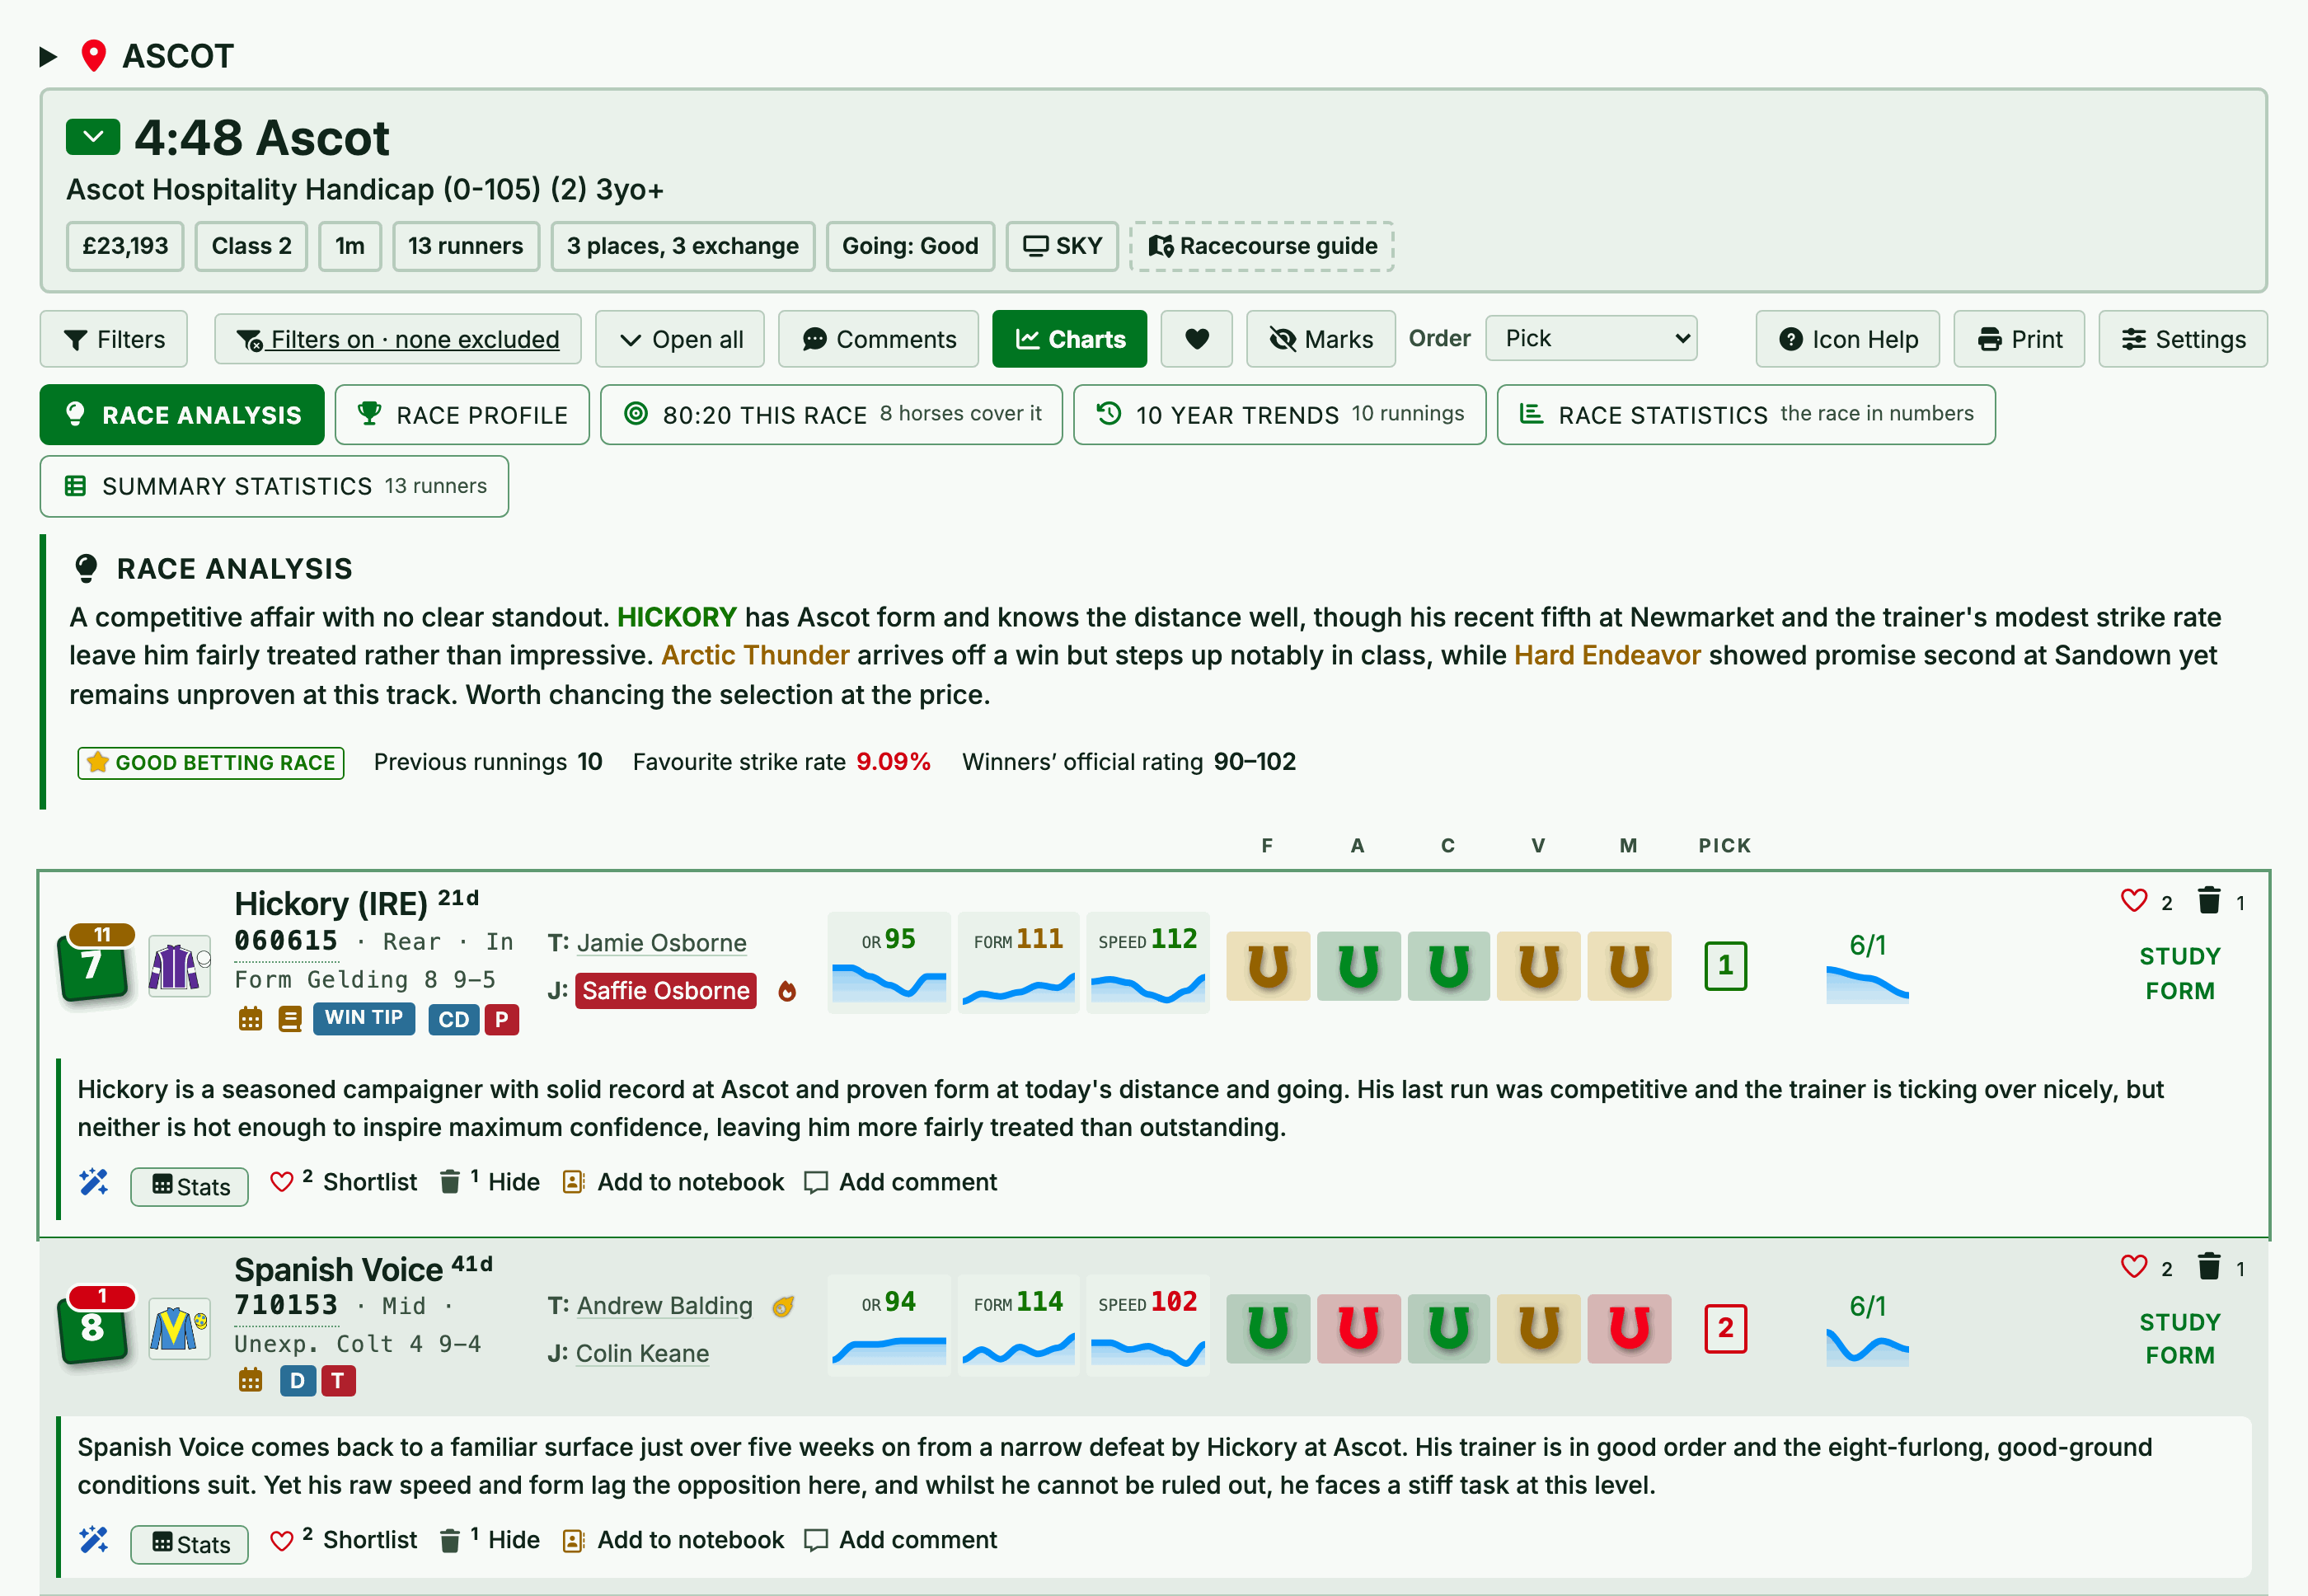
Task: Toggle Shortlist under Hickory's comment
Action: coord(344,1182)
